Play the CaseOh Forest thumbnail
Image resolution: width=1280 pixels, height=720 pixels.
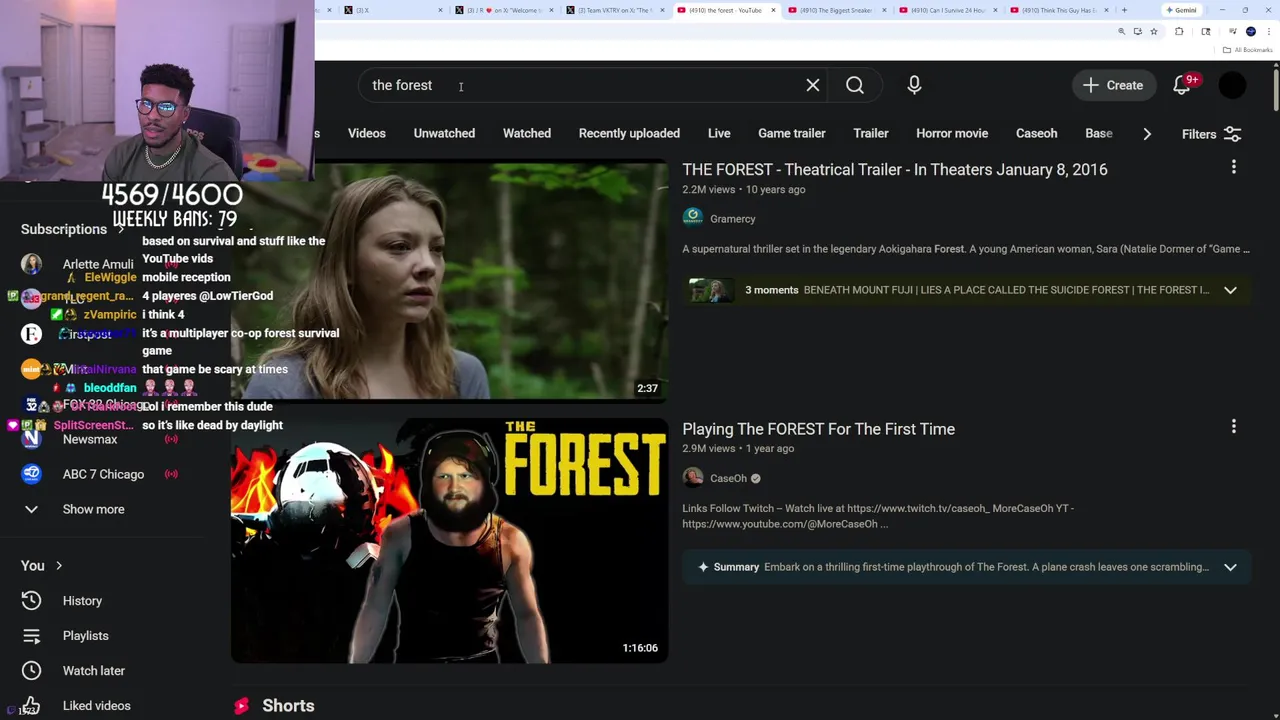point(449,541)
